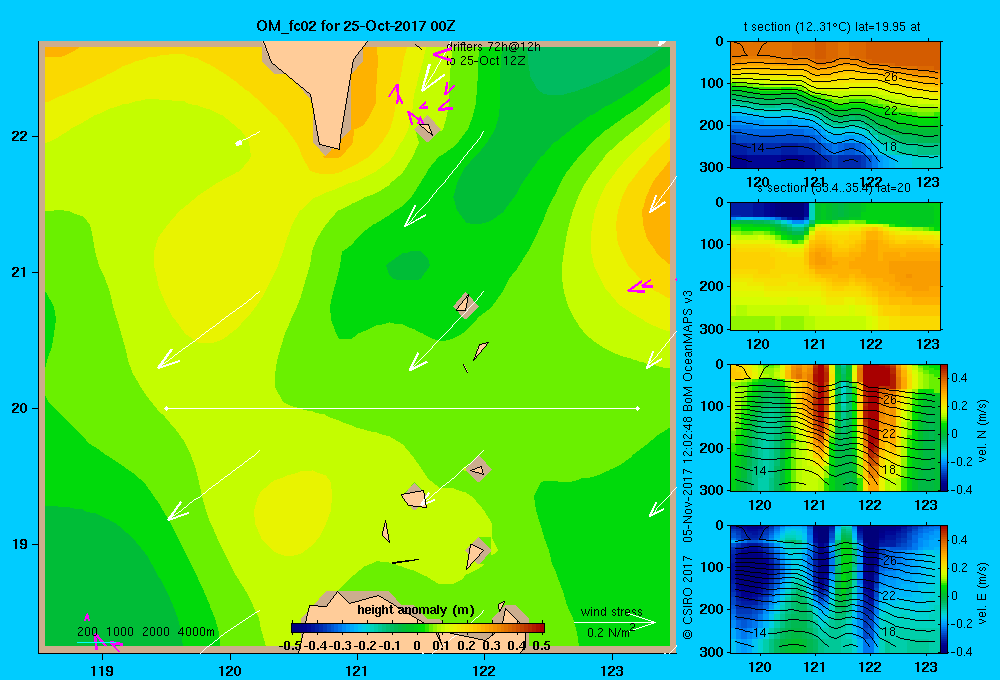This screenshot has width=1000, height=680.
Task: Click longitude "122" under the salinity section
Action: coord(871,344)
